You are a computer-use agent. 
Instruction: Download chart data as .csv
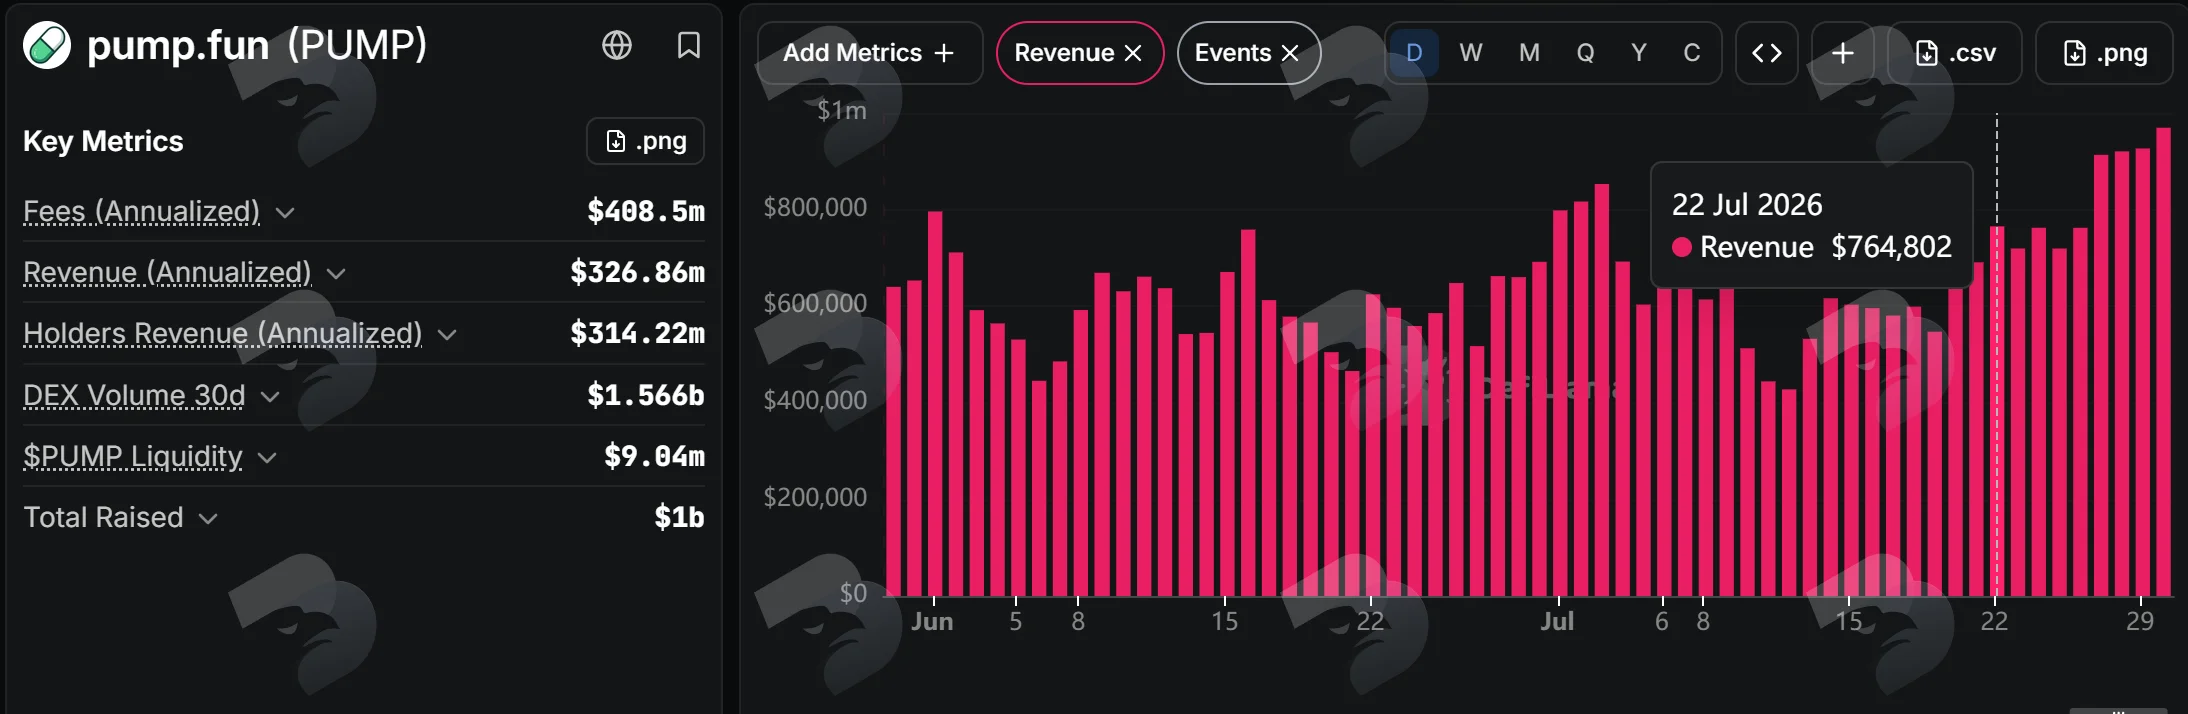[1955, 53]
